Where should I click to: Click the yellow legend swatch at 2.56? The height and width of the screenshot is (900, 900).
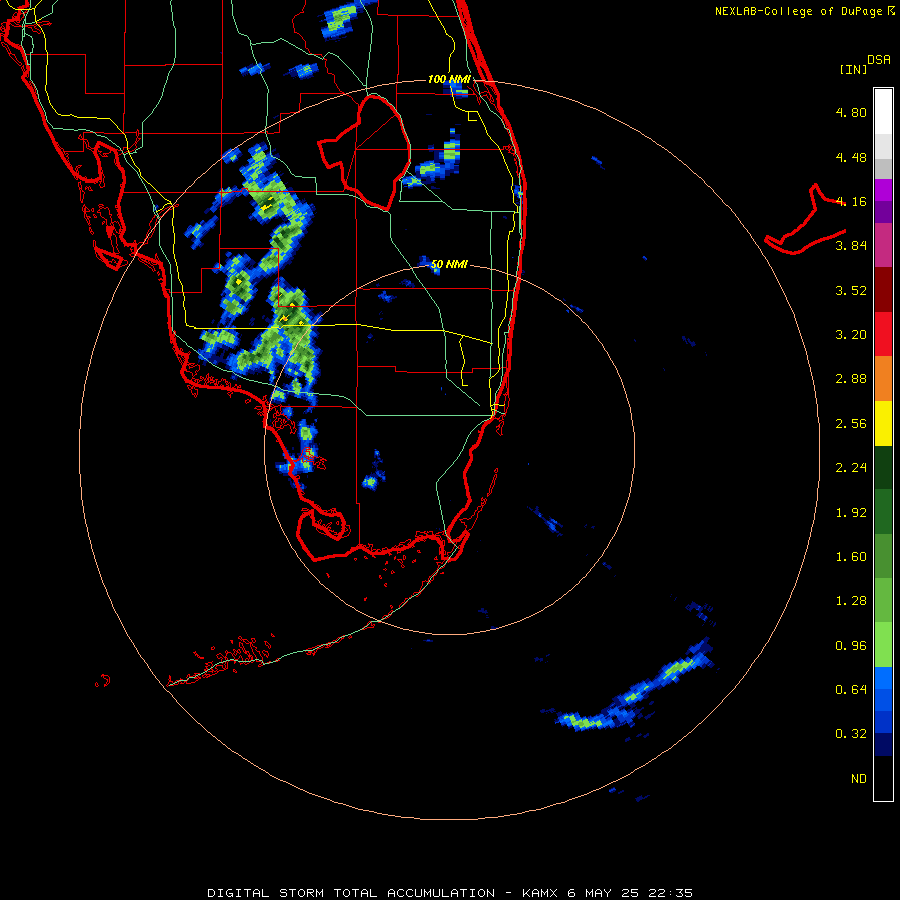pyautogui.click(x=883, y=424)
